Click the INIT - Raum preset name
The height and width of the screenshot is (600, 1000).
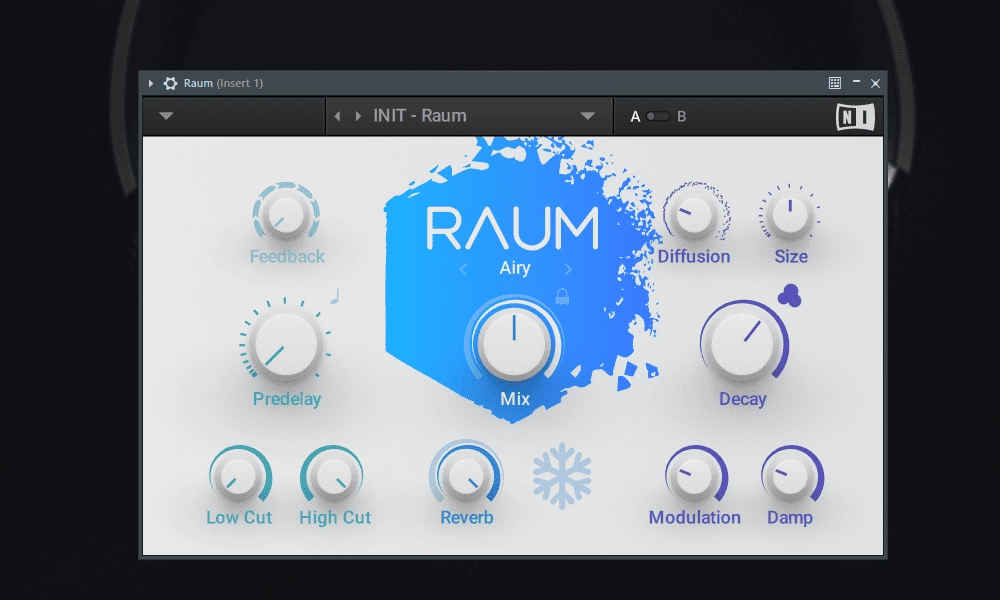pyautogui.click(x=420, y=115)
